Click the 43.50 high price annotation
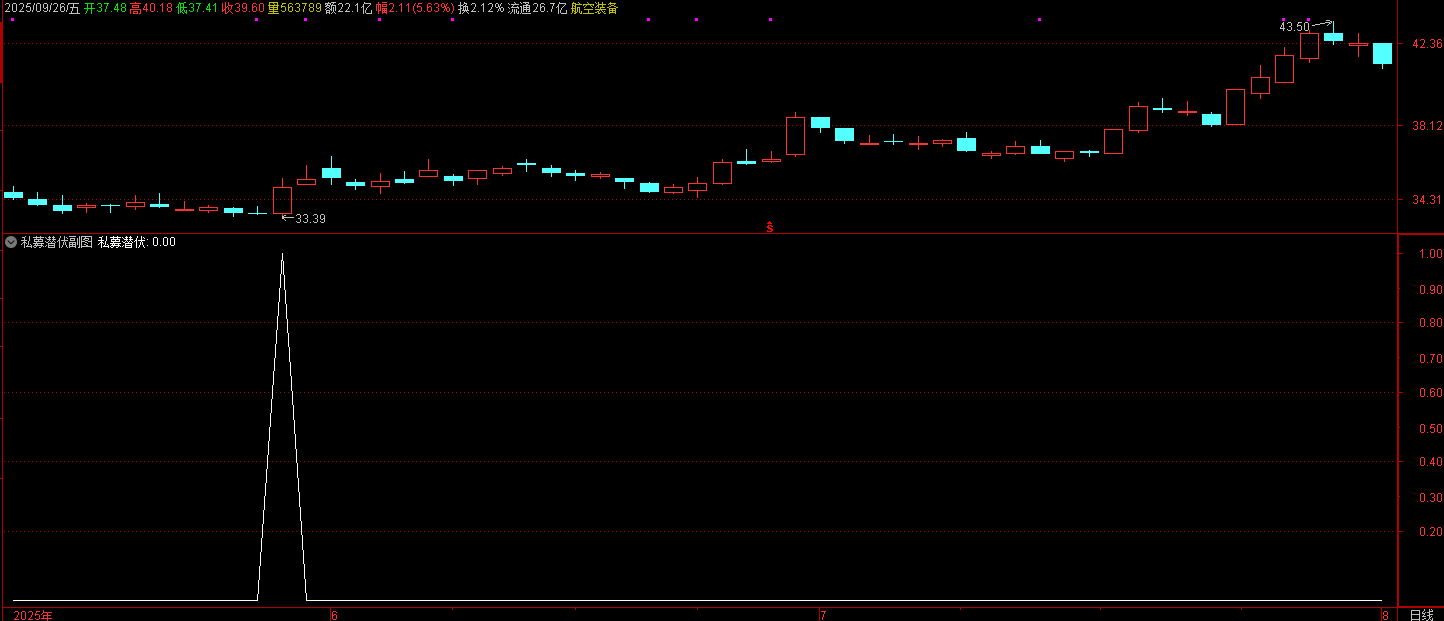 (x=1294, y=26)
